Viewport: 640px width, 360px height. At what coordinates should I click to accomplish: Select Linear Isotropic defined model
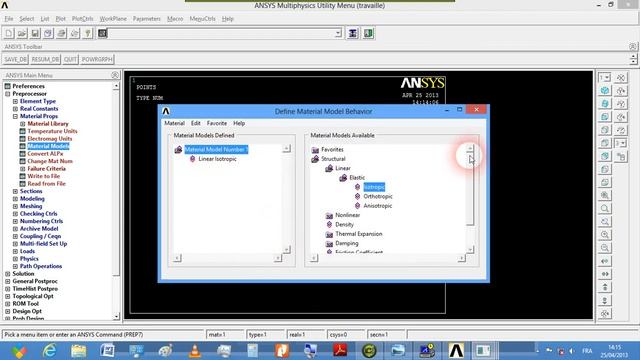pos(217,159)
